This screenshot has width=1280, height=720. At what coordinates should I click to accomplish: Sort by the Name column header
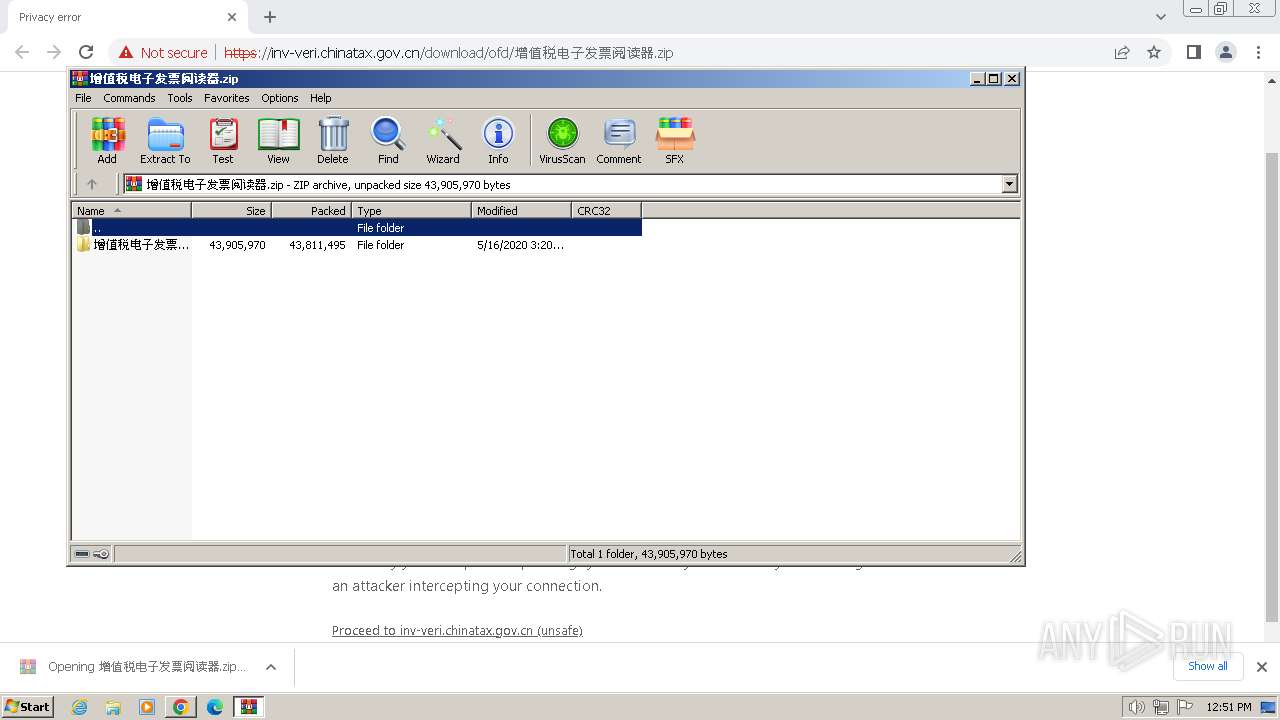[131, 210]
